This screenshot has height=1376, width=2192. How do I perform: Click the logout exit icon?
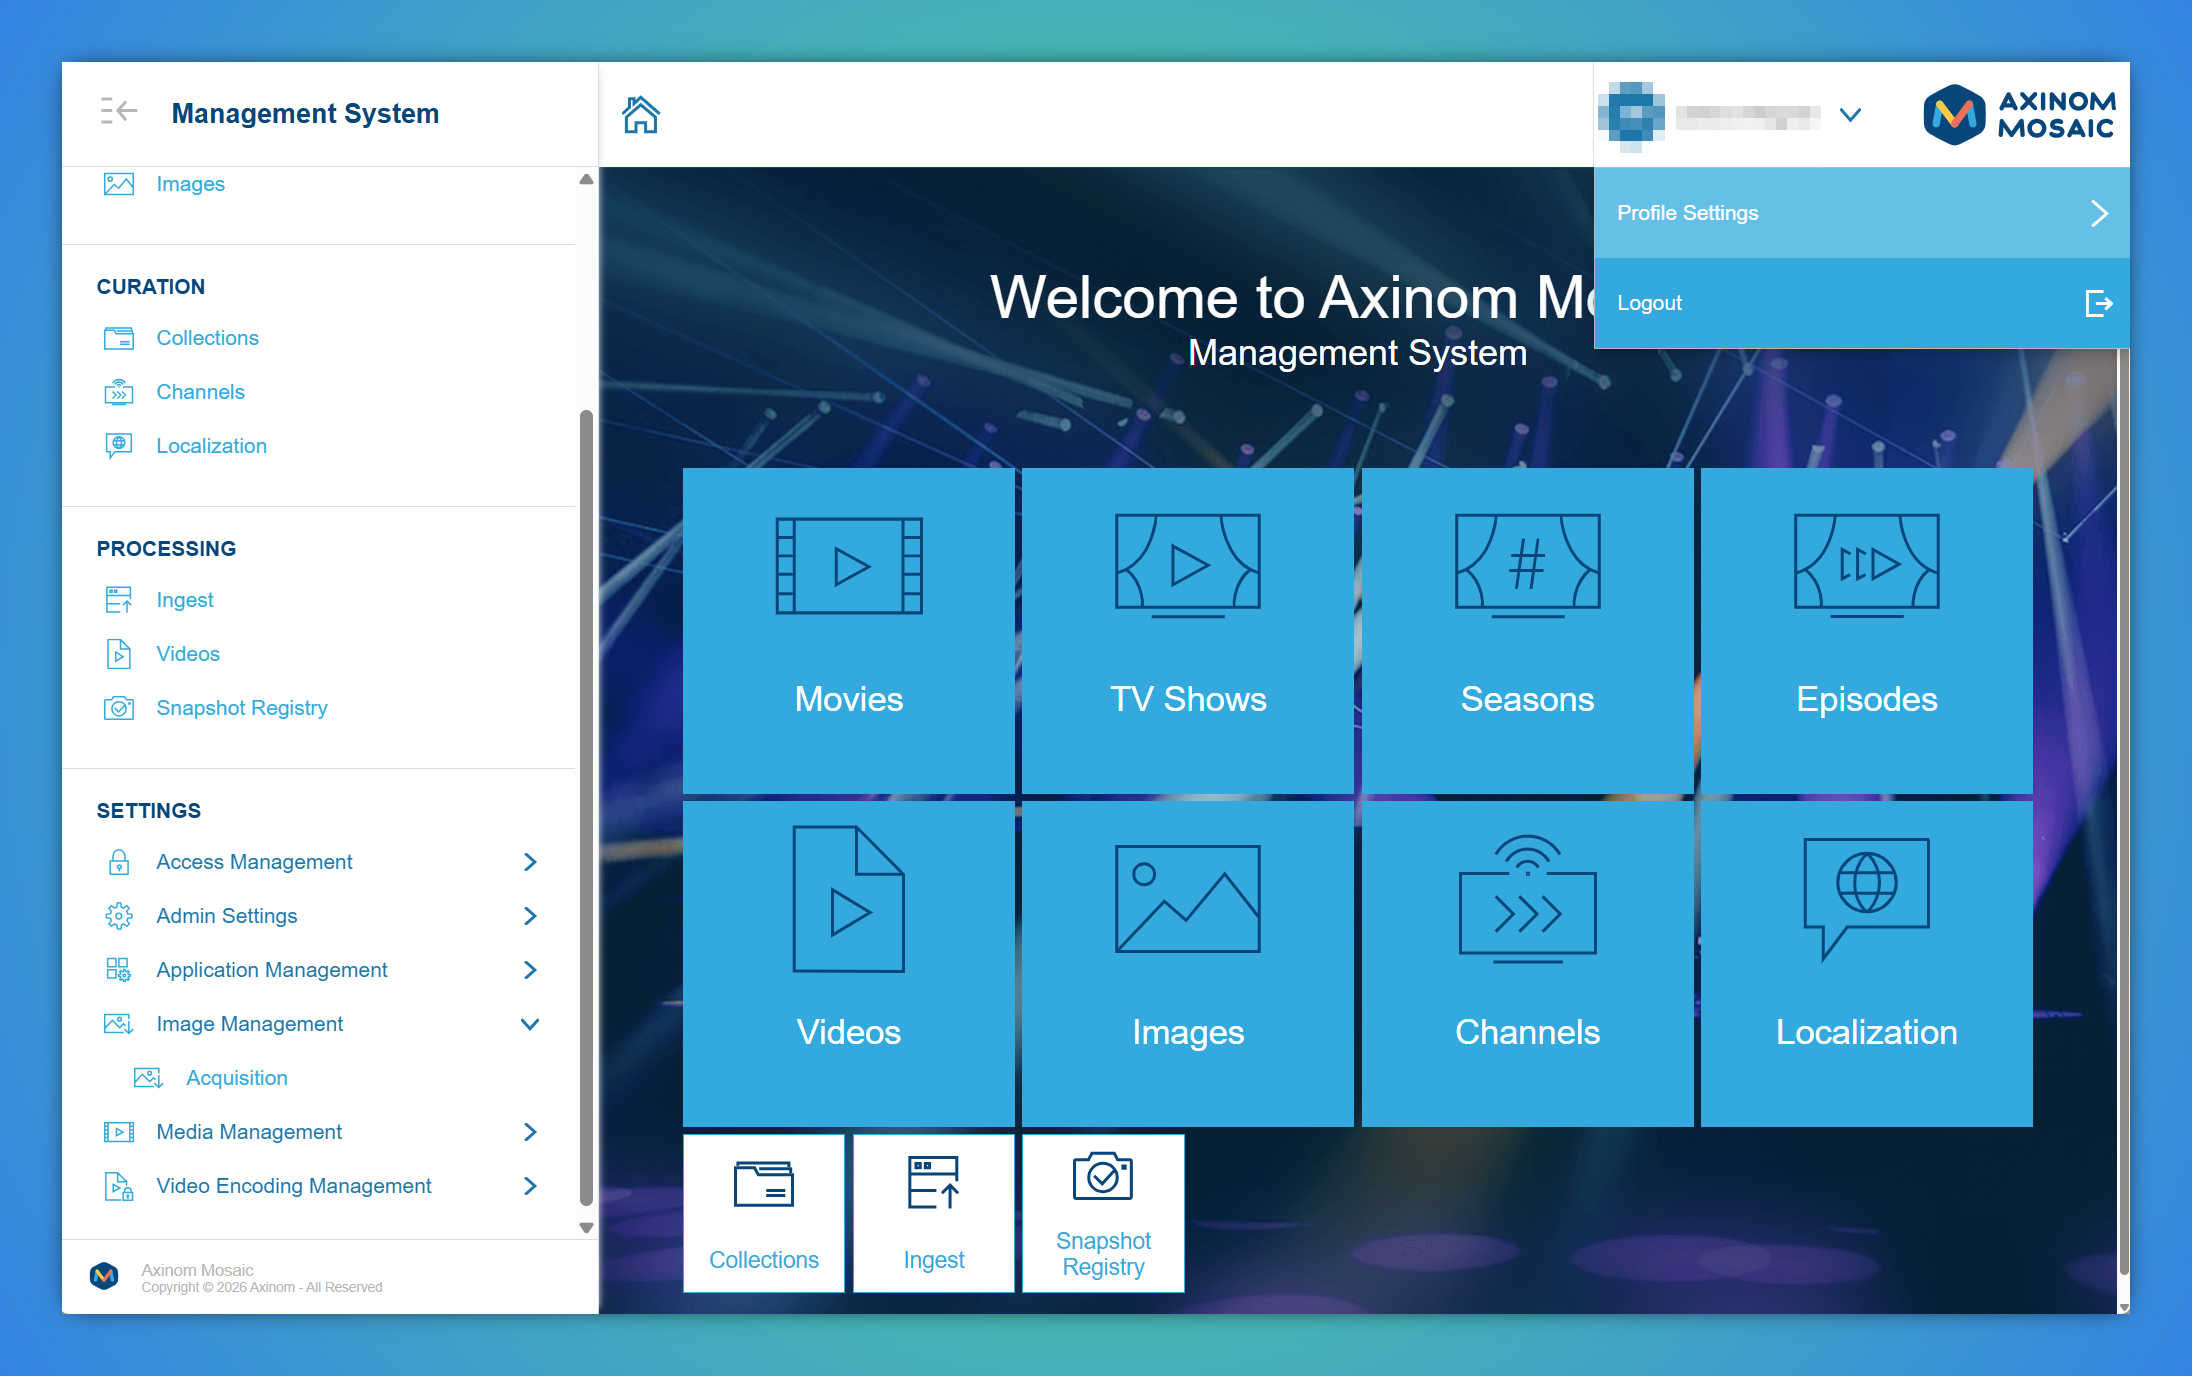pyautogui.click(x=2099, y=303)
